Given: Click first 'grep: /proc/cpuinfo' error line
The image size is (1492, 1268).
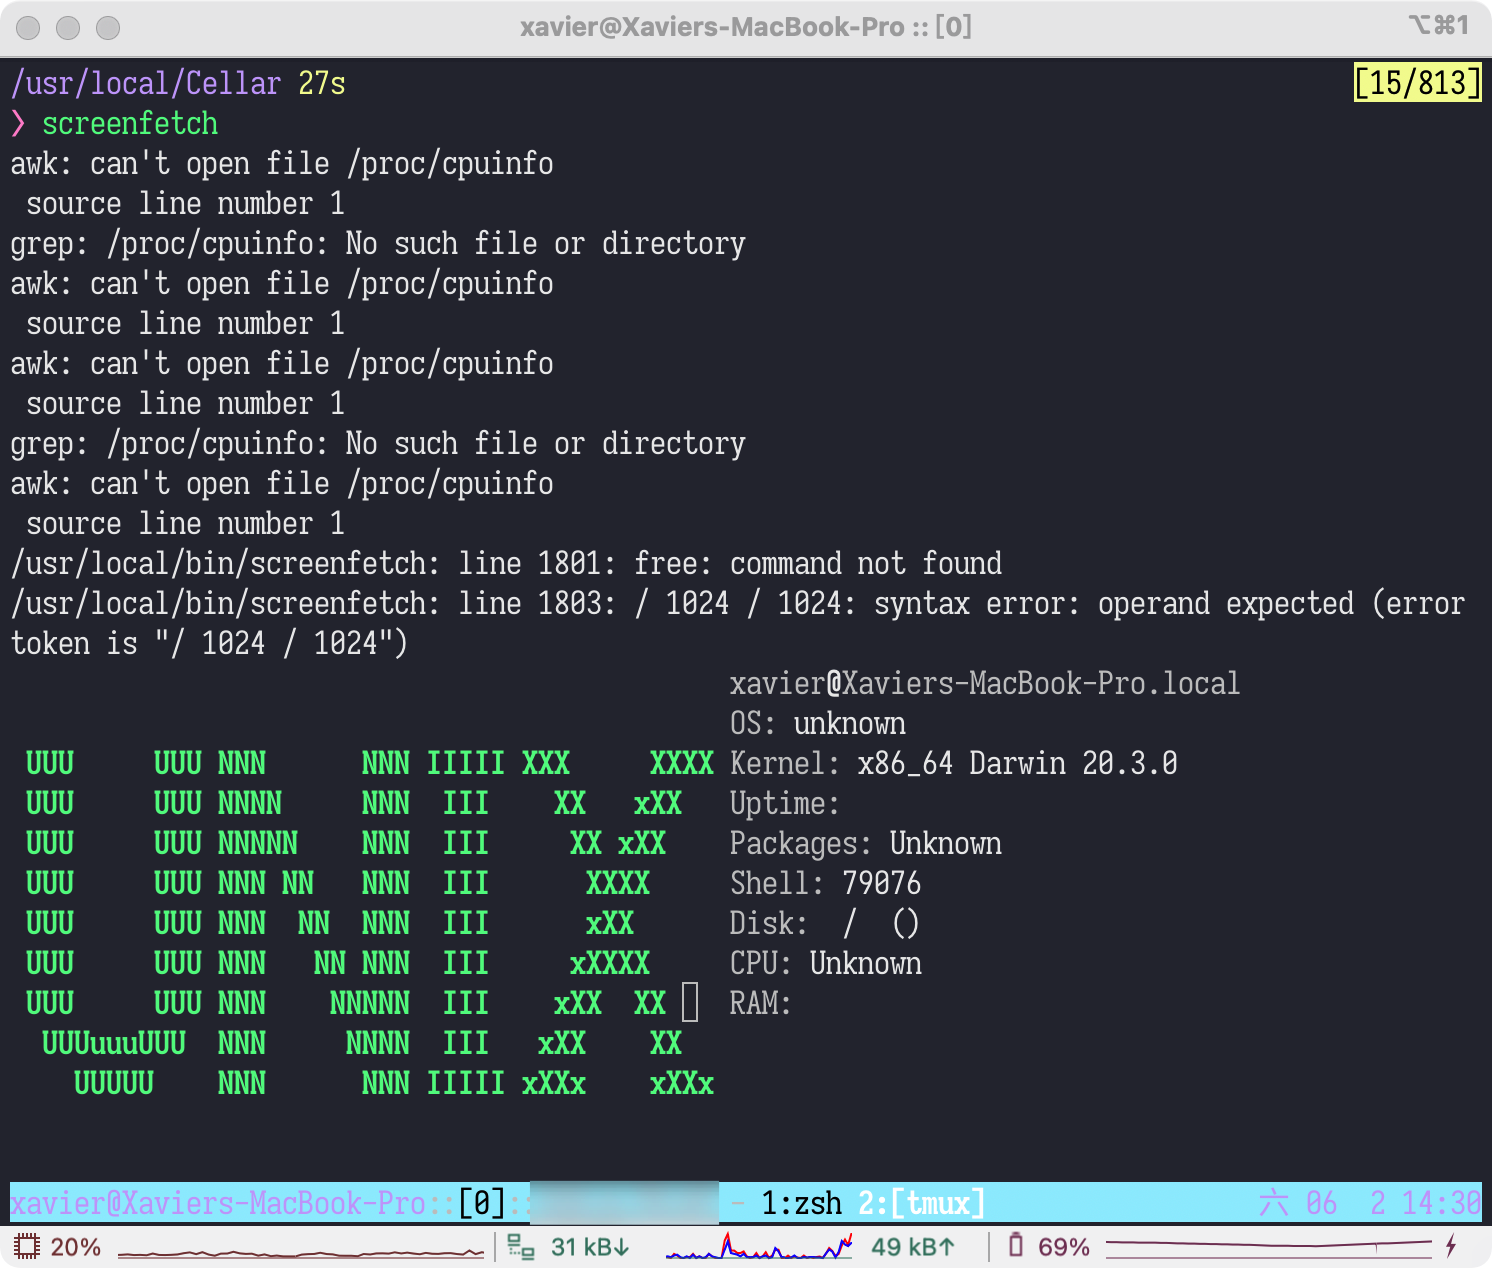Looking at the screenshot, I should [378, 243].
